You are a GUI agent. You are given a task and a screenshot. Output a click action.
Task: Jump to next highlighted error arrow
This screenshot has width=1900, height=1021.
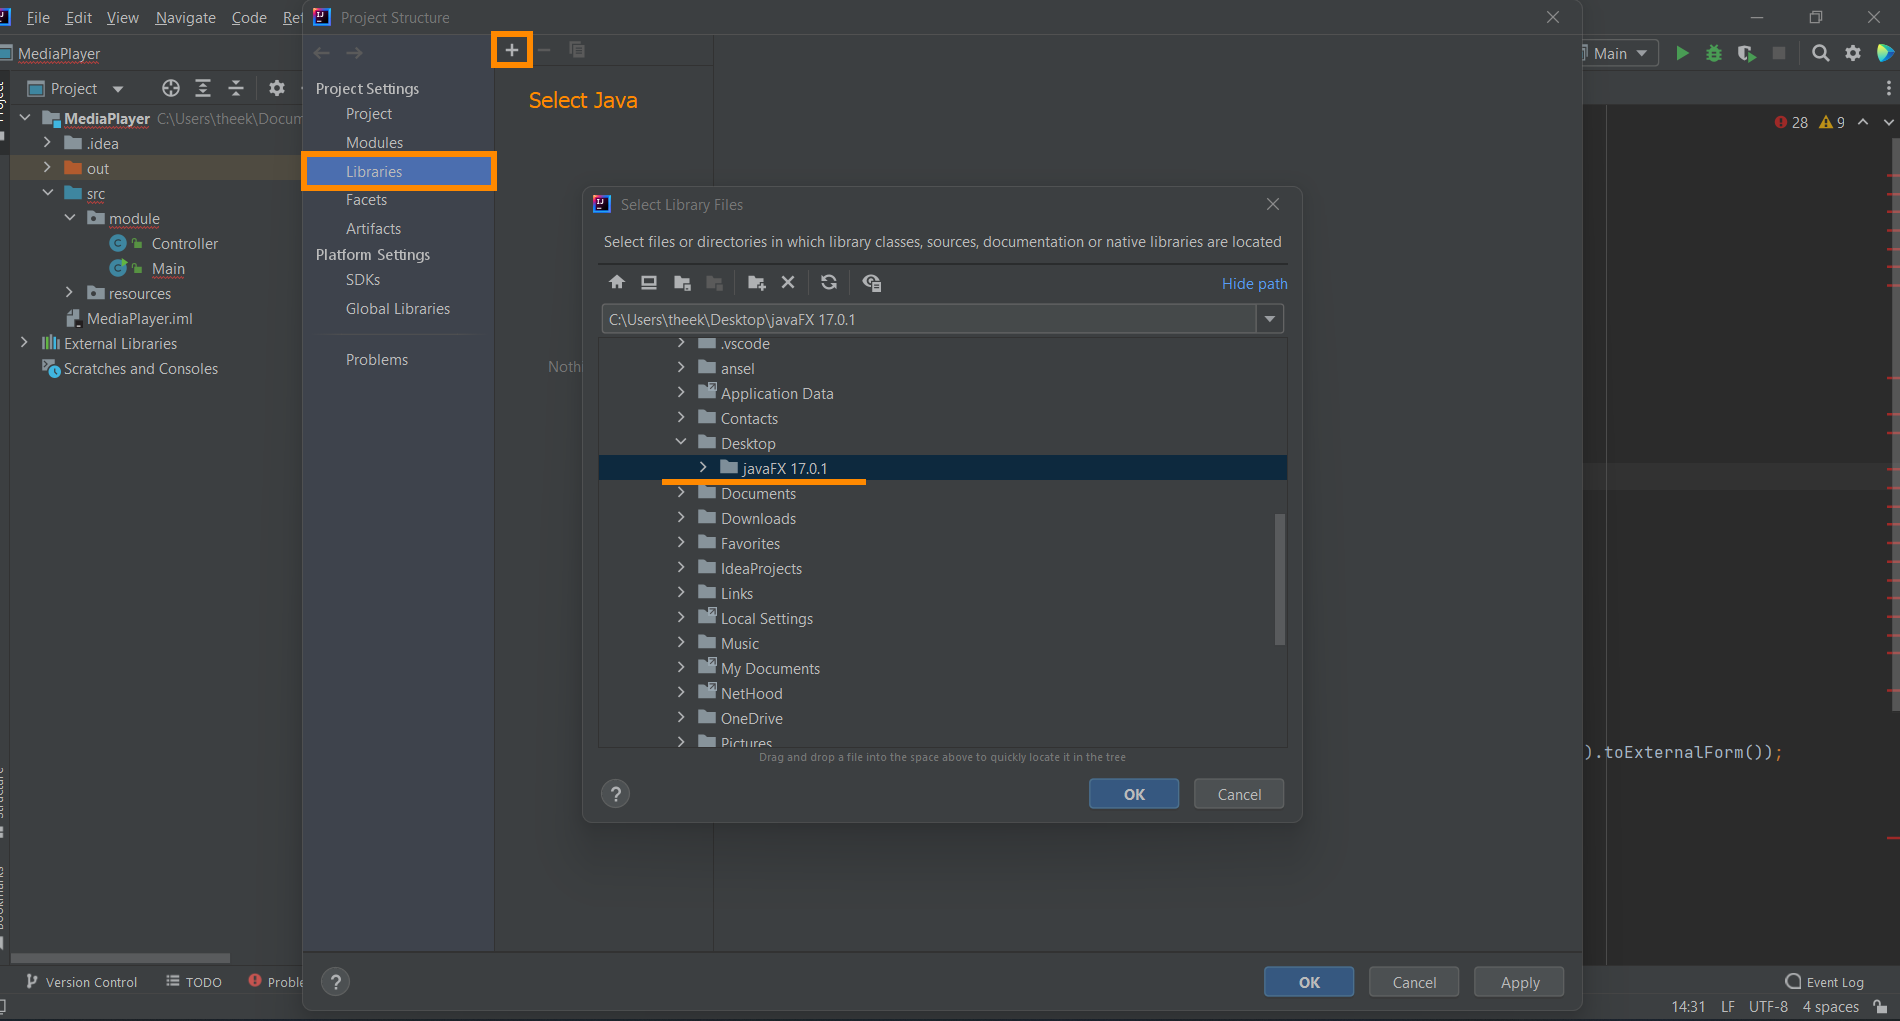pos(1888,122)
